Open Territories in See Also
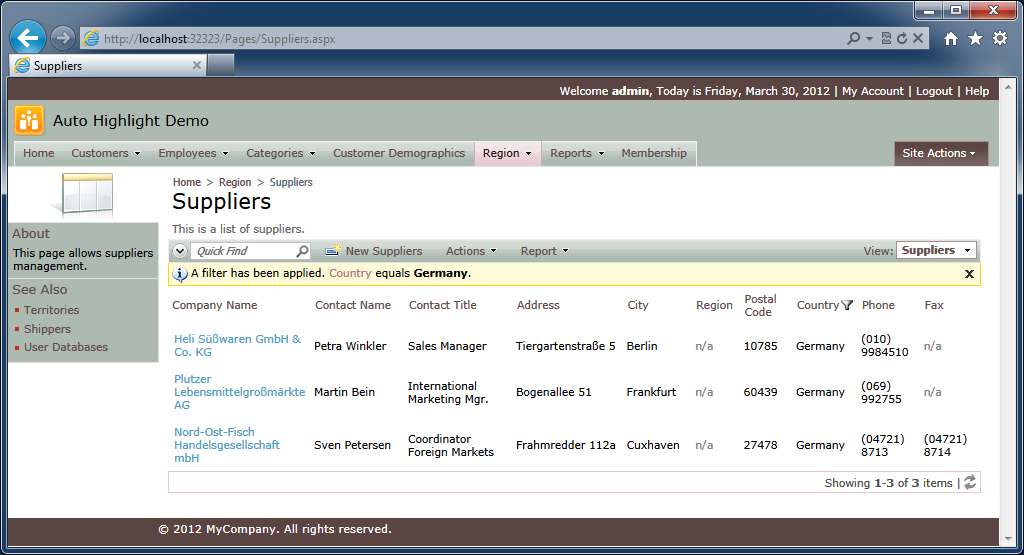 52,310
